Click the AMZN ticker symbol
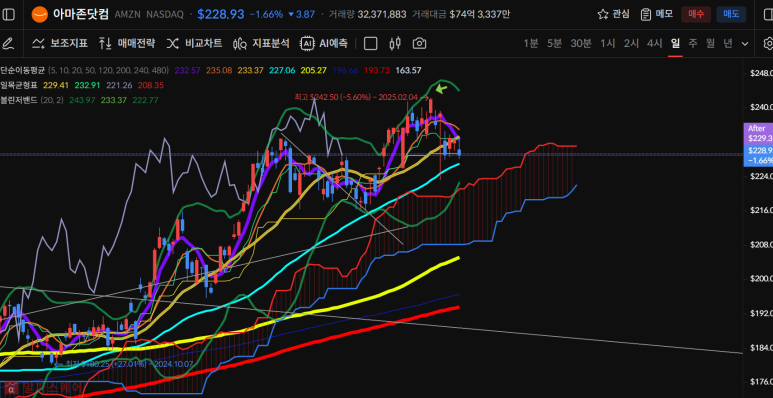 click(128, 14)
